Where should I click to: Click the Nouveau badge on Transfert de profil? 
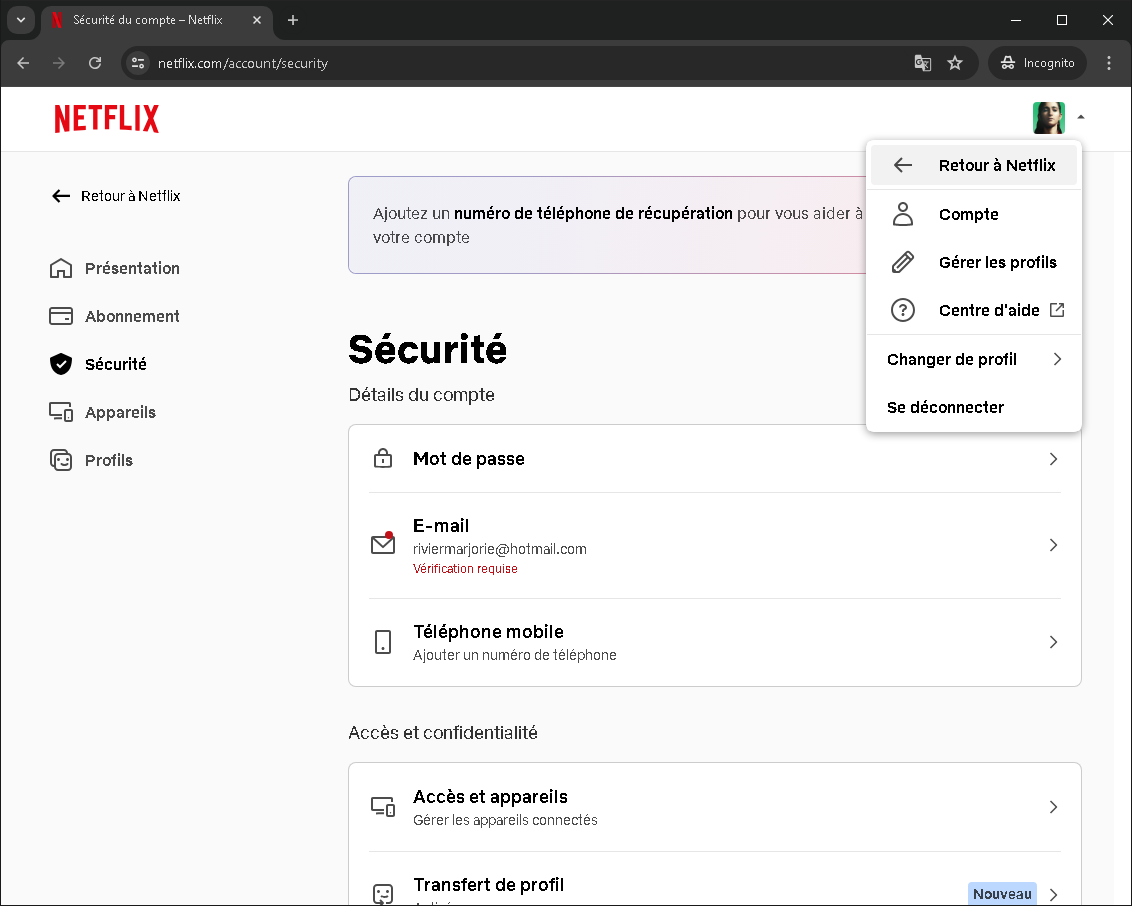[x=1002, y=894]
